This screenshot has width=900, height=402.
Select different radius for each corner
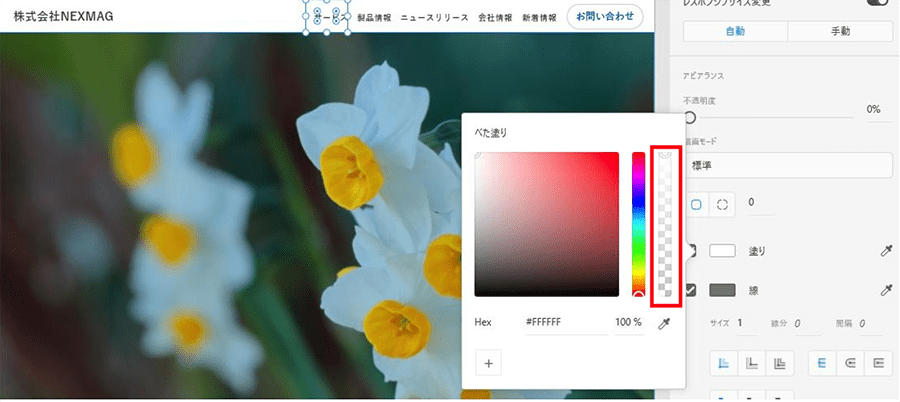click(722, 204)
